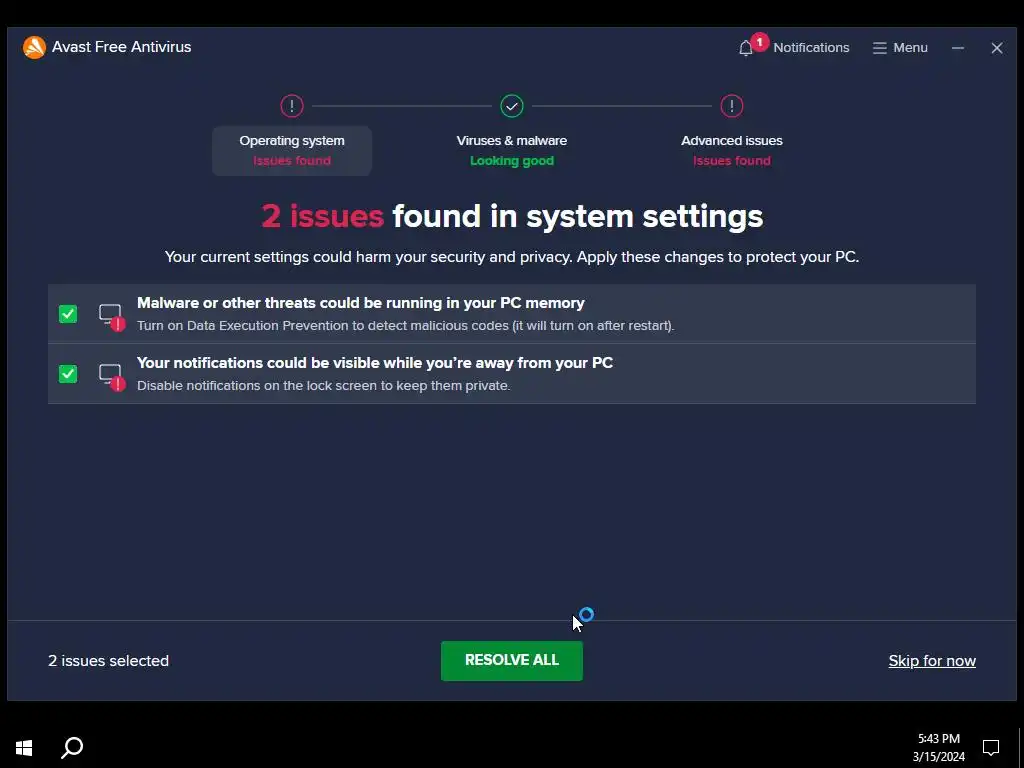This screenshot has width=1024, height=768.
Task: Click the Skip for now link
Action: pos(932,661)
